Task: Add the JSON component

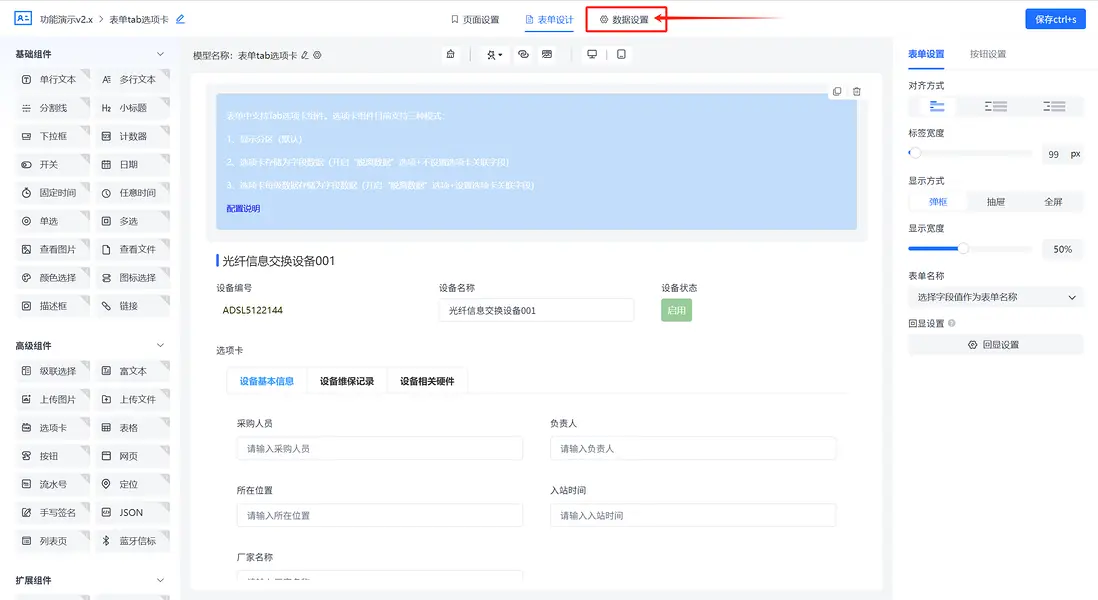Action: [x=132, y=512]
